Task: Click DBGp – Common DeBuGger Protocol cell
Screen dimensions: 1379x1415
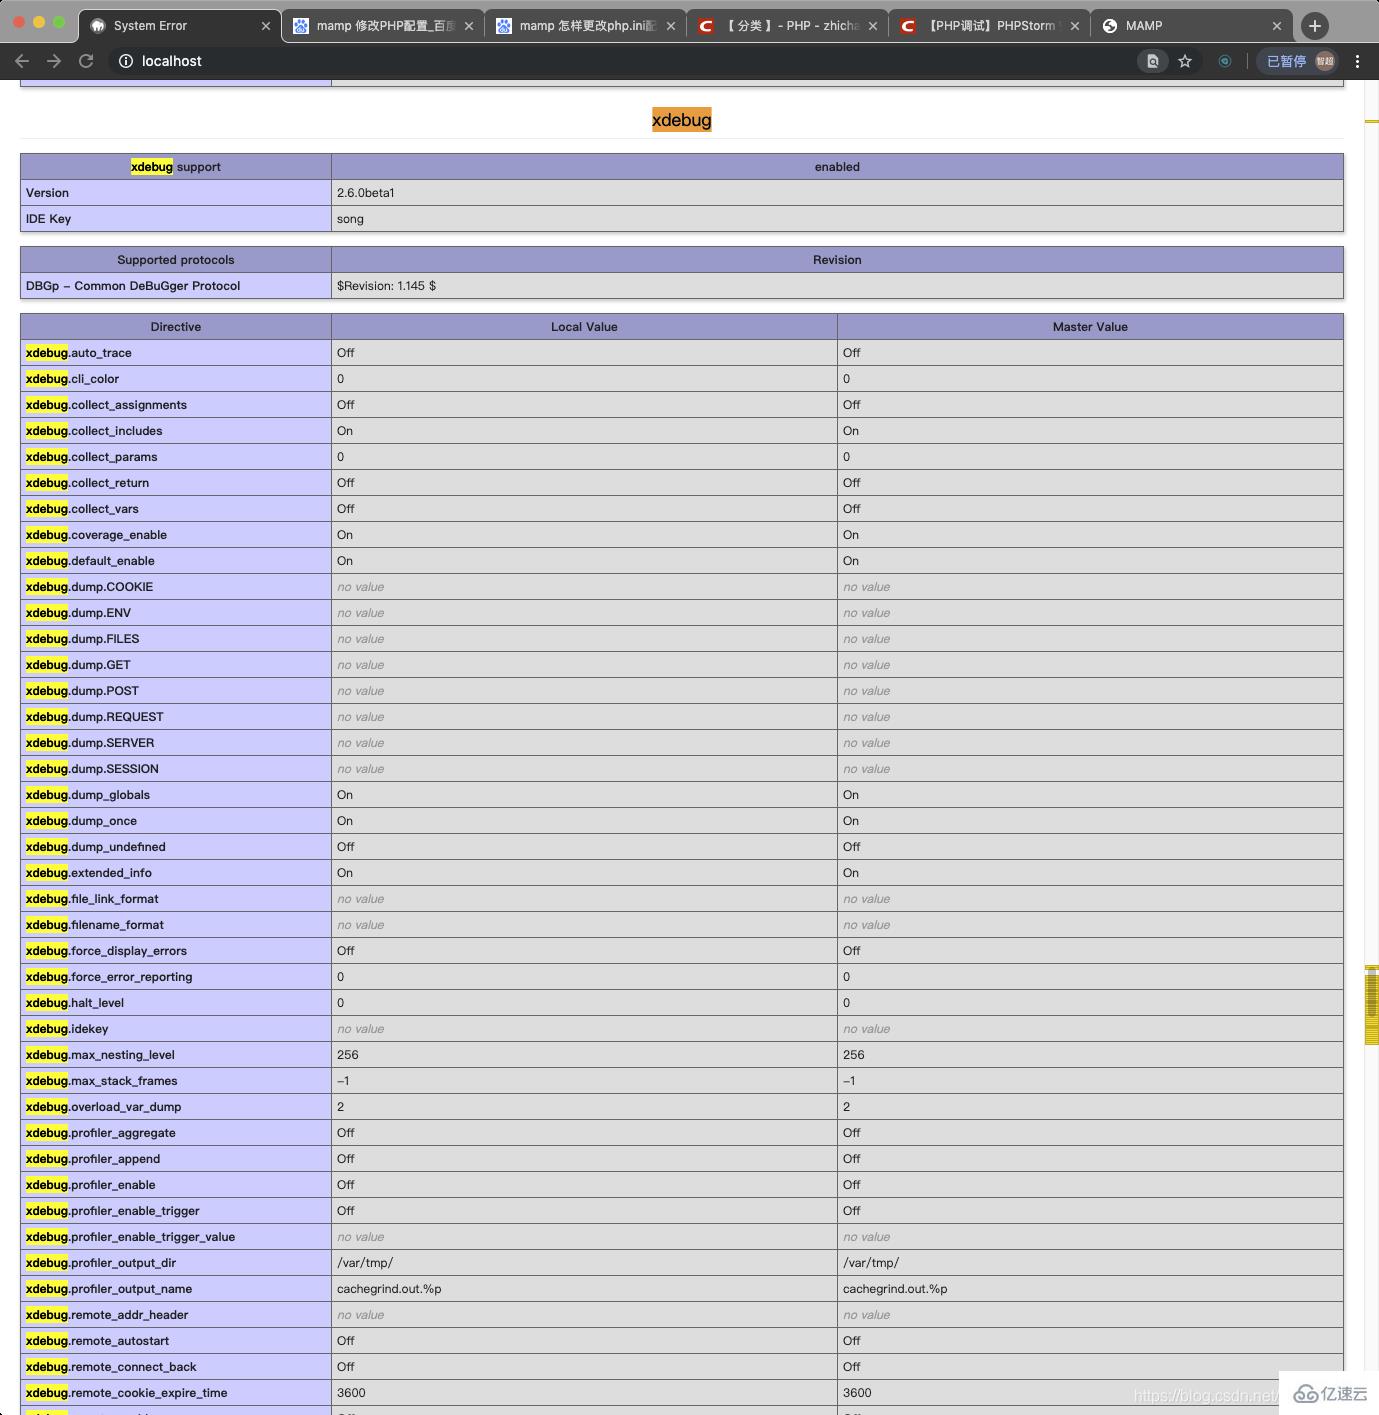Action: 176,286
